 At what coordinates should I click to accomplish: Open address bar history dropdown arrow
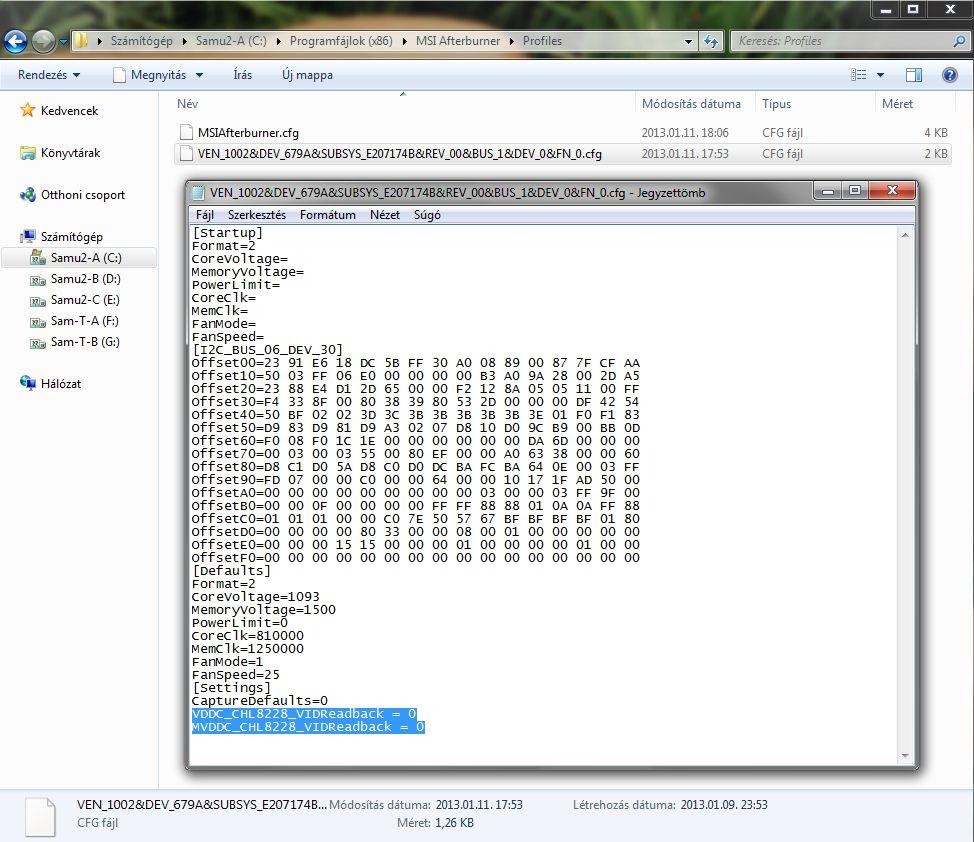tap(688, 42)
